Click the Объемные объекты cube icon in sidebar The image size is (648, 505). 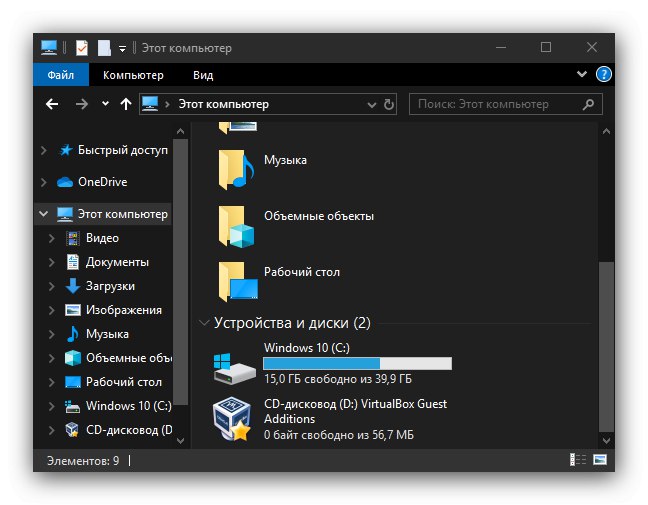[x=73, y=358]
